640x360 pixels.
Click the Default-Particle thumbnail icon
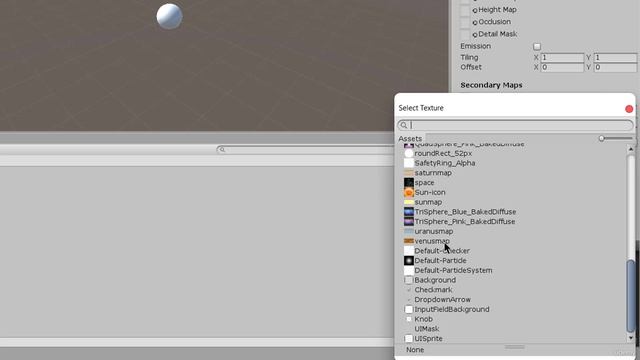409,261
